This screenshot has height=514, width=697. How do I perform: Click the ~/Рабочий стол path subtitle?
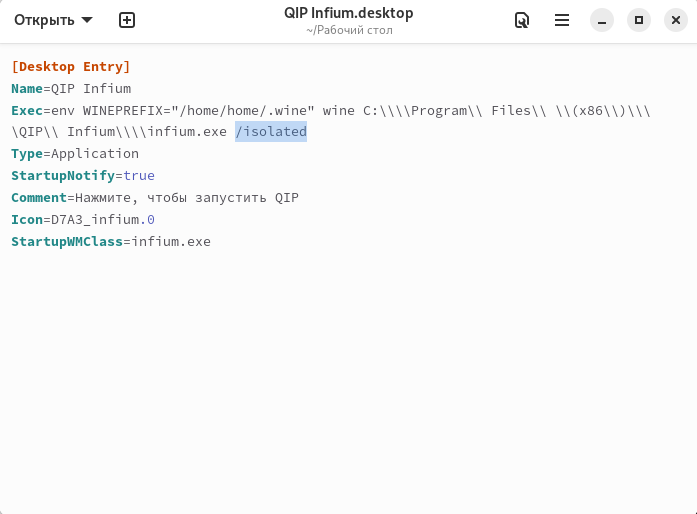(349, 30)
